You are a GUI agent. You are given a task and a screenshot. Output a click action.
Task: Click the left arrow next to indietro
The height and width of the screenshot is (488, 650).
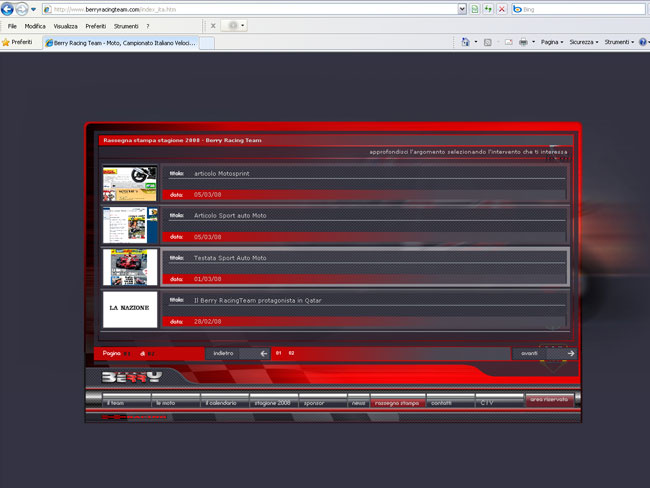point(264,354)
